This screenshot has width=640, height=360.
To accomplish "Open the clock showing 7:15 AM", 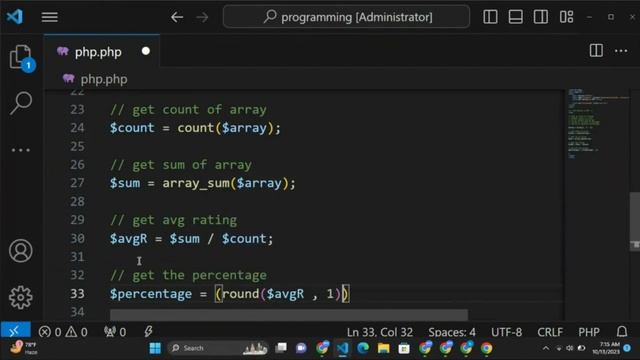I will pyautogui.click(x=606, y=348).
